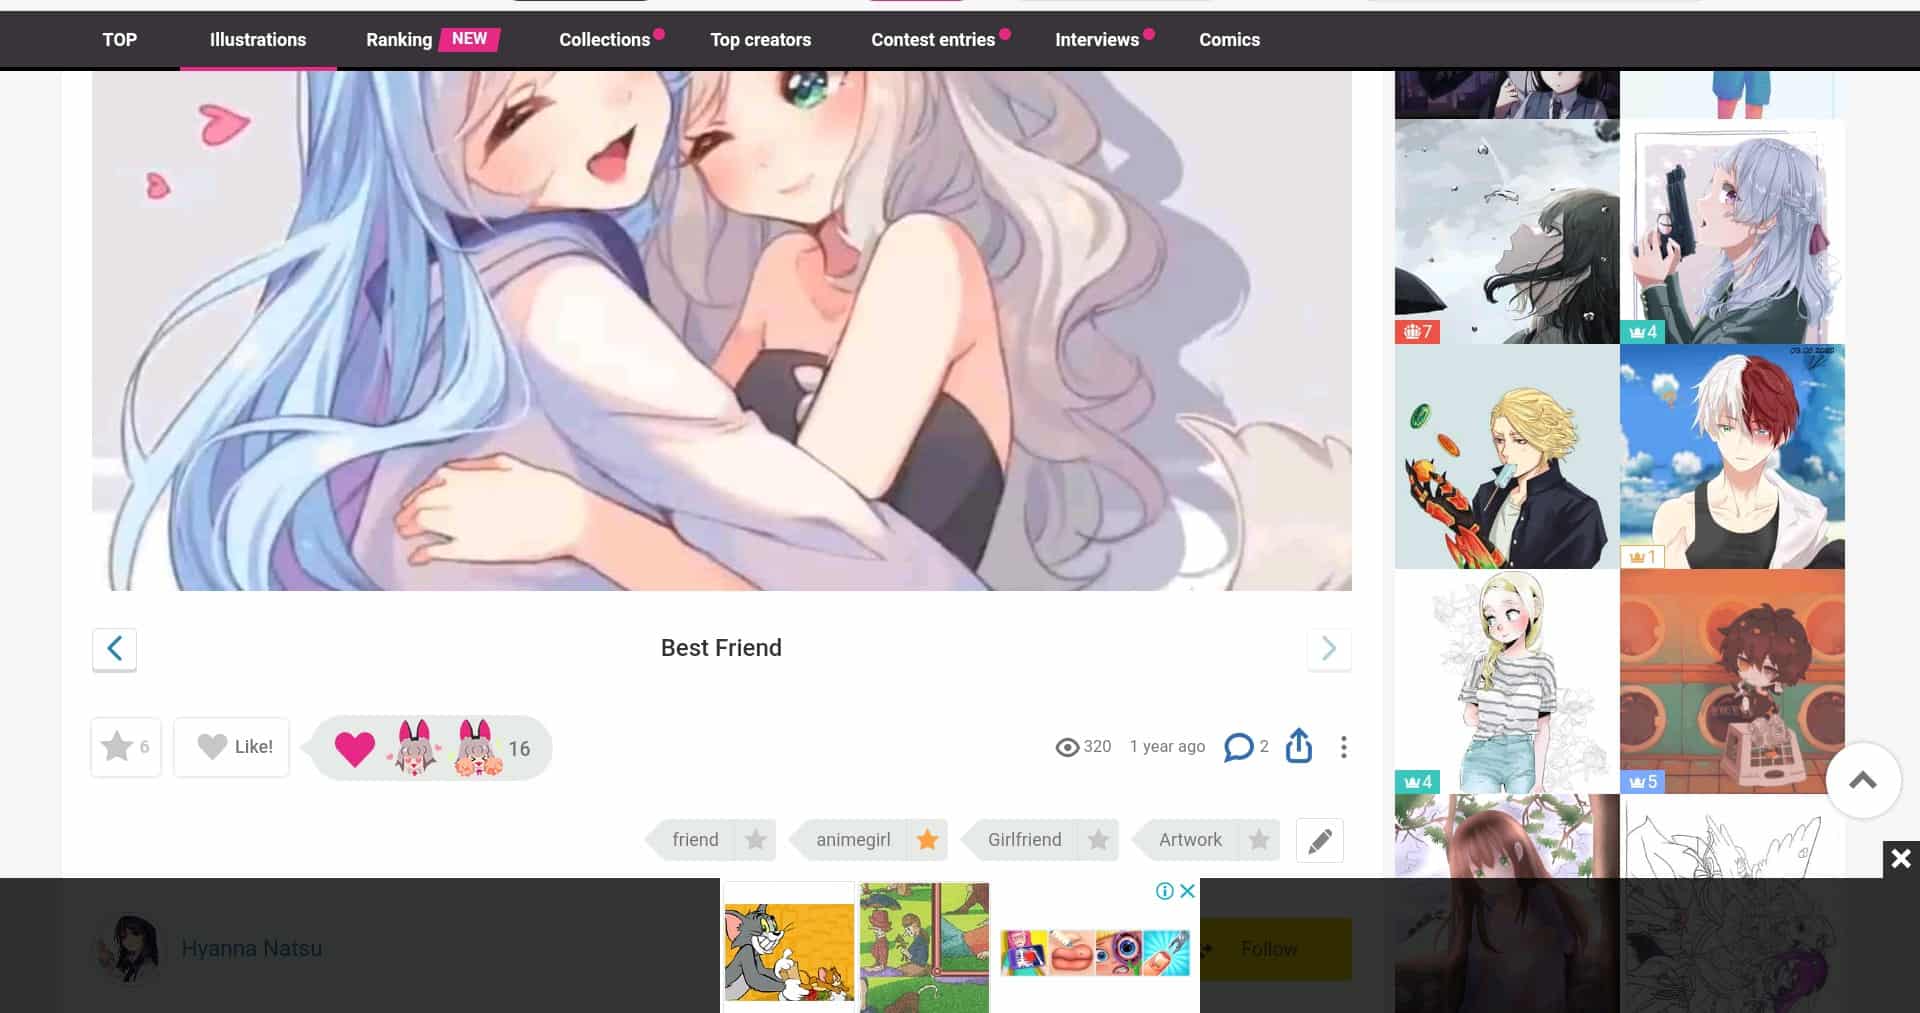Open the winged line-art sketch thumbnail

[1732, 904]
